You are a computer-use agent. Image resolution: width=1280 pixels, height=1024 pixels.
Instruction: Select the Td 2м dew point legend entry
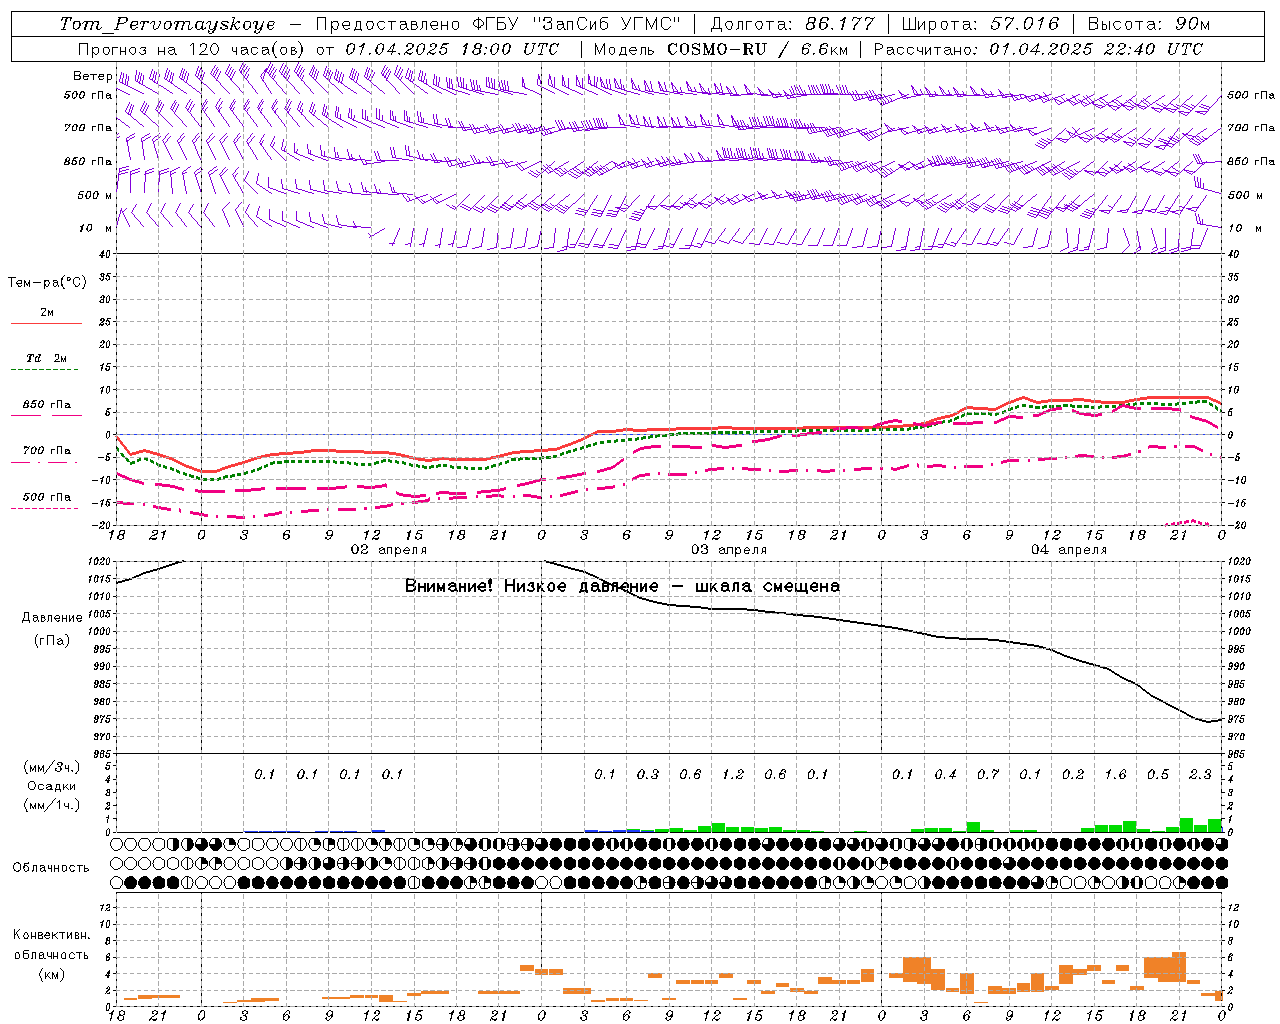(x=47, y=358)
